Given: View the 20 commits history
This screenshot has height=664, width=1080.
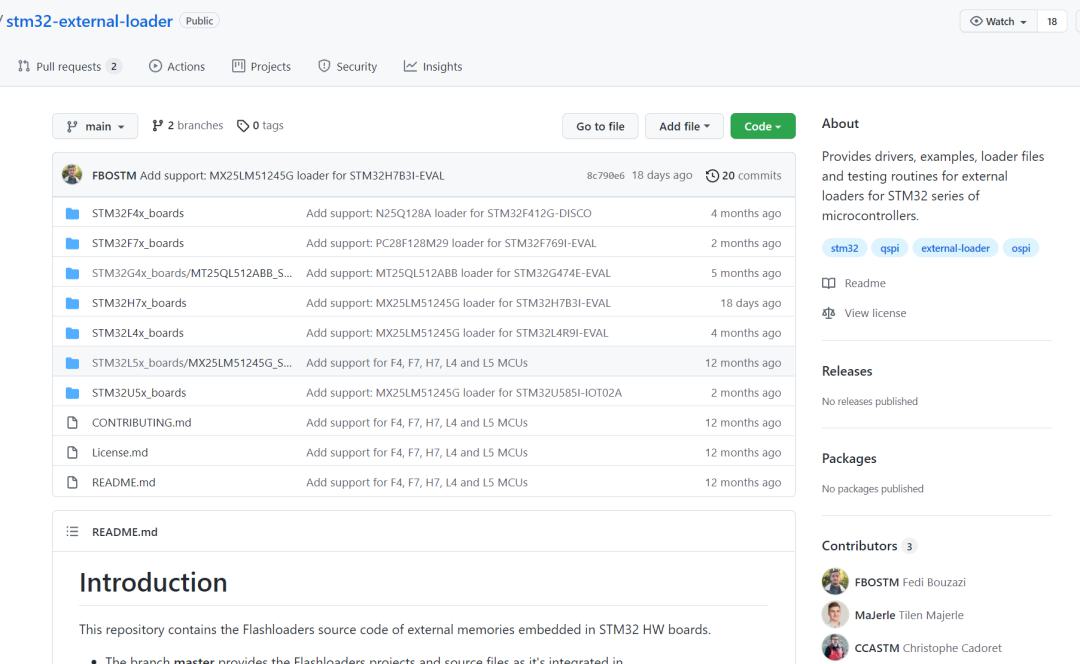Looking at the screenshot, I should (x=744, y=176).
